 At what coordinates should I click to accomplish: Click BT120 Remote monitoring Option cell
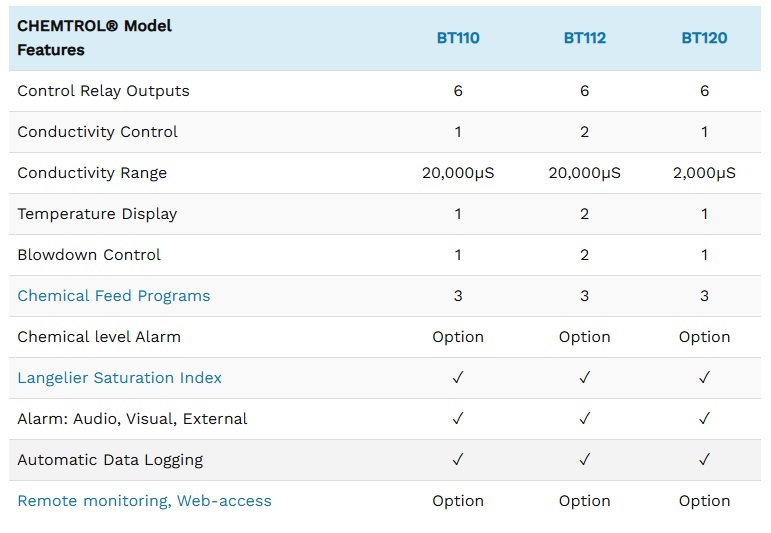pyautogui.click(x=704, y=501)
